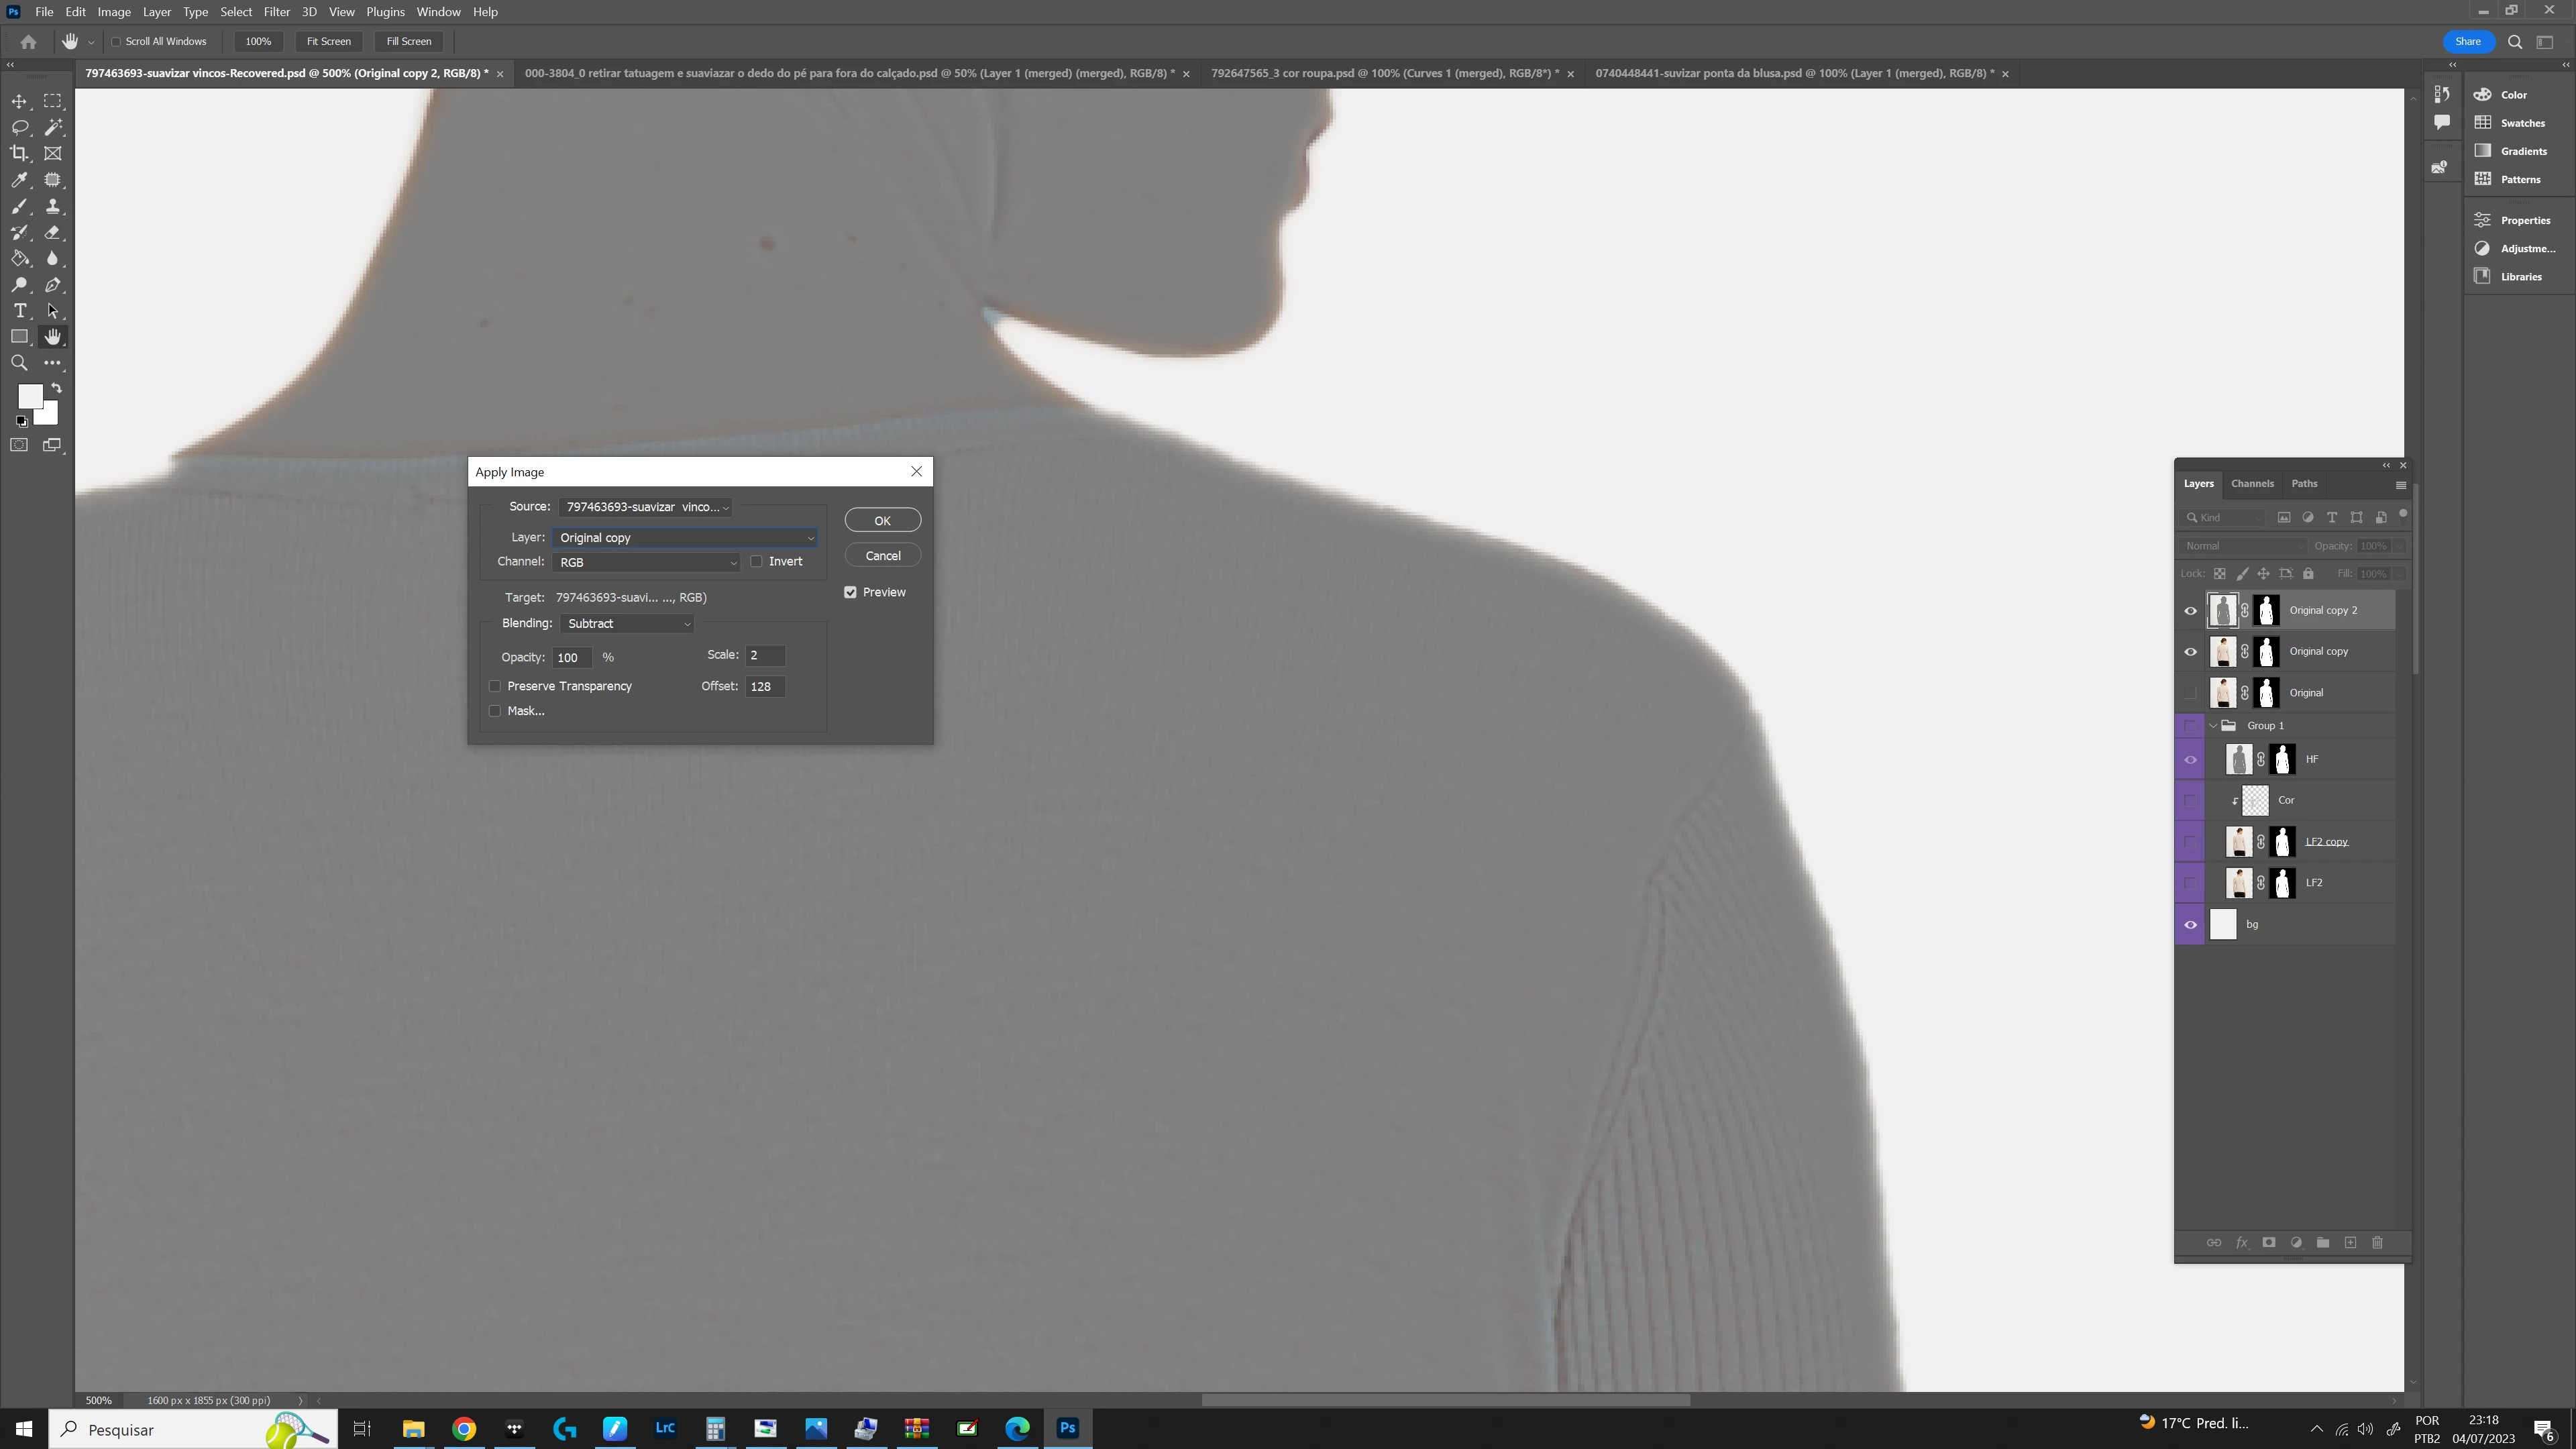
Task: Enable the Invert checkbox
Action: (x=757, y=562)
